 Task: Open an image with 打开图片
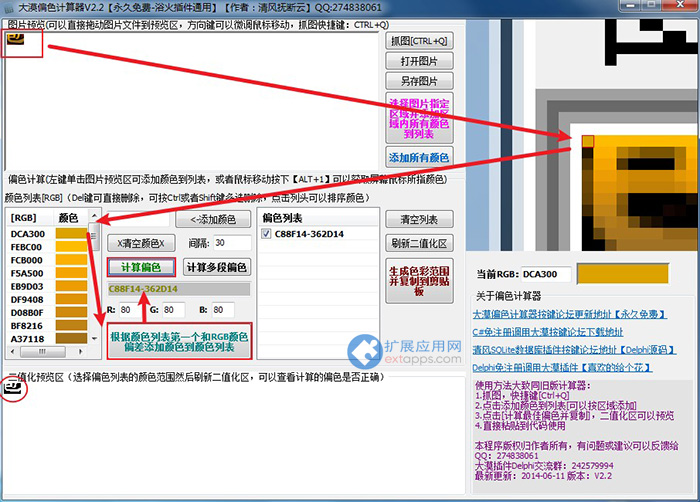coord(419,61)
